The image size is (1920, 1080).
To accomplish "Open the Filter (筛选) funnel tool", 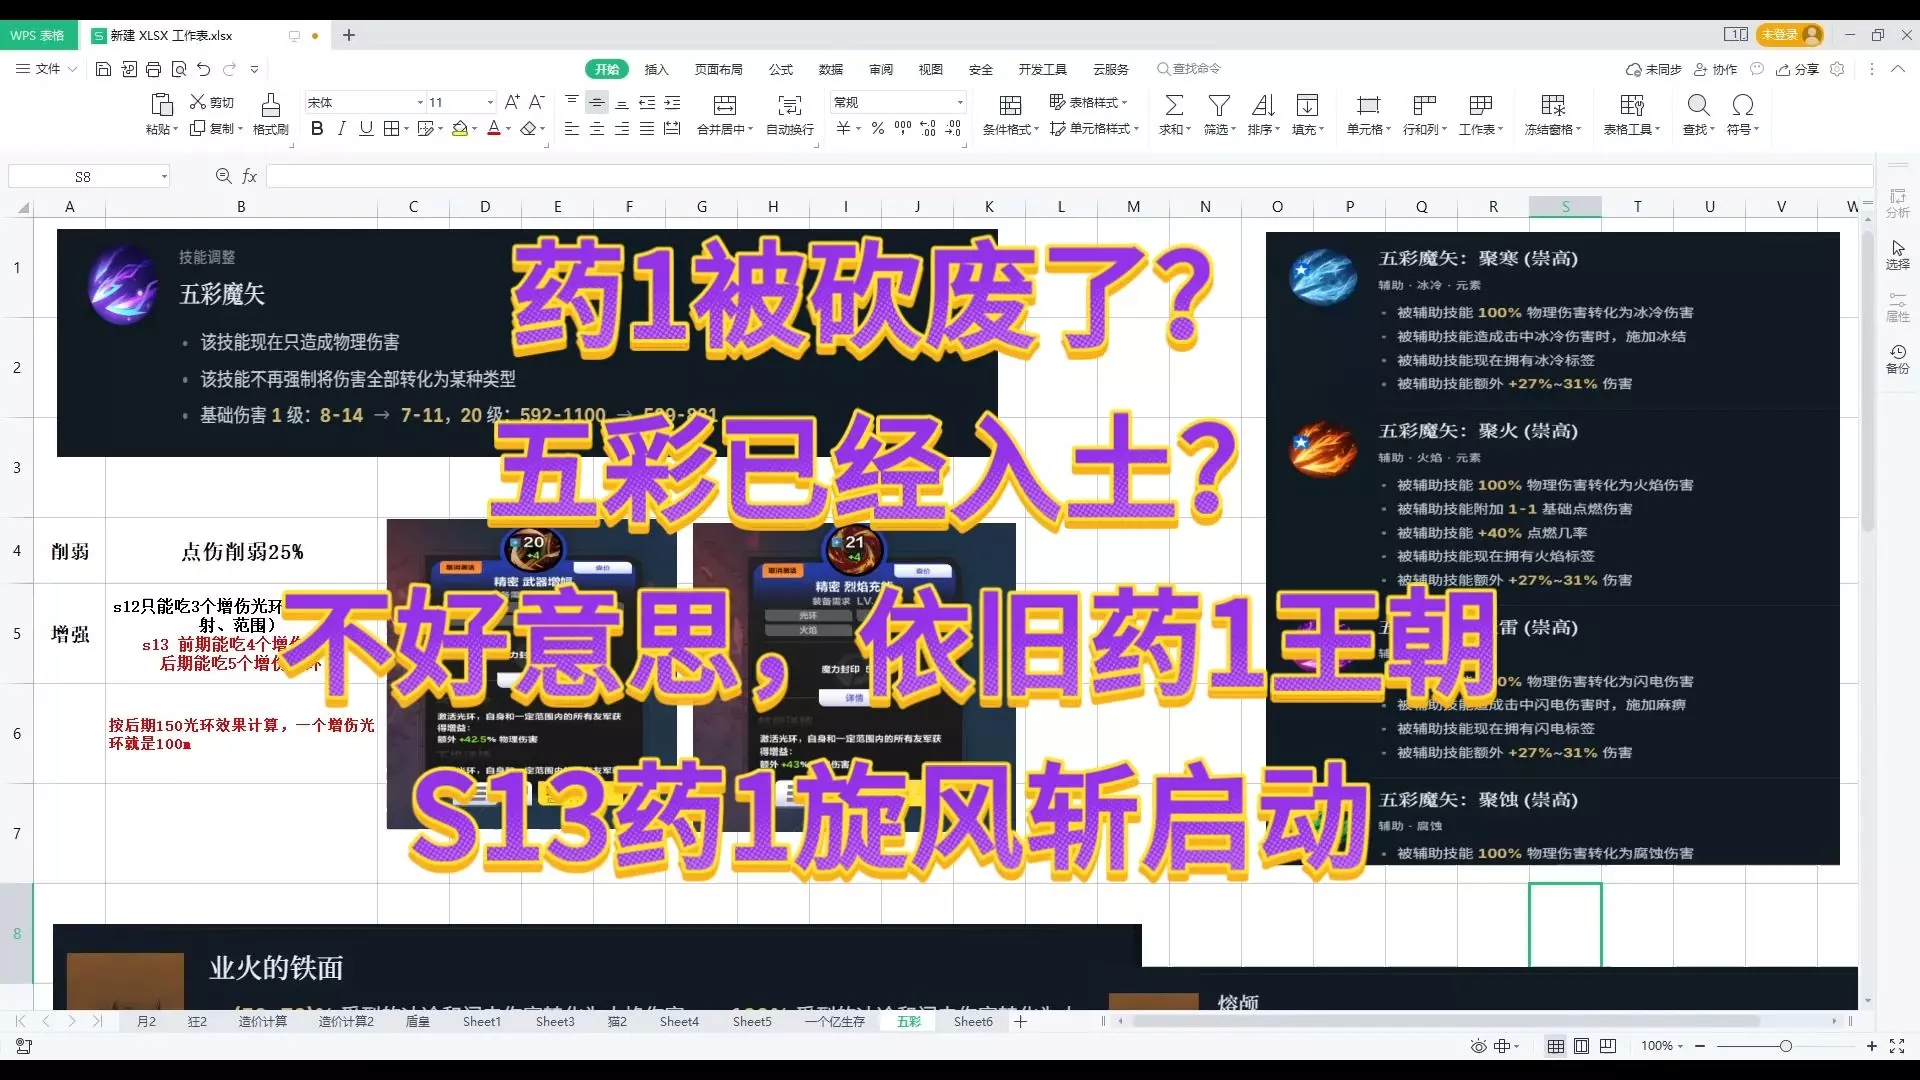I will pyautogui.click(x=1219, y=114).
